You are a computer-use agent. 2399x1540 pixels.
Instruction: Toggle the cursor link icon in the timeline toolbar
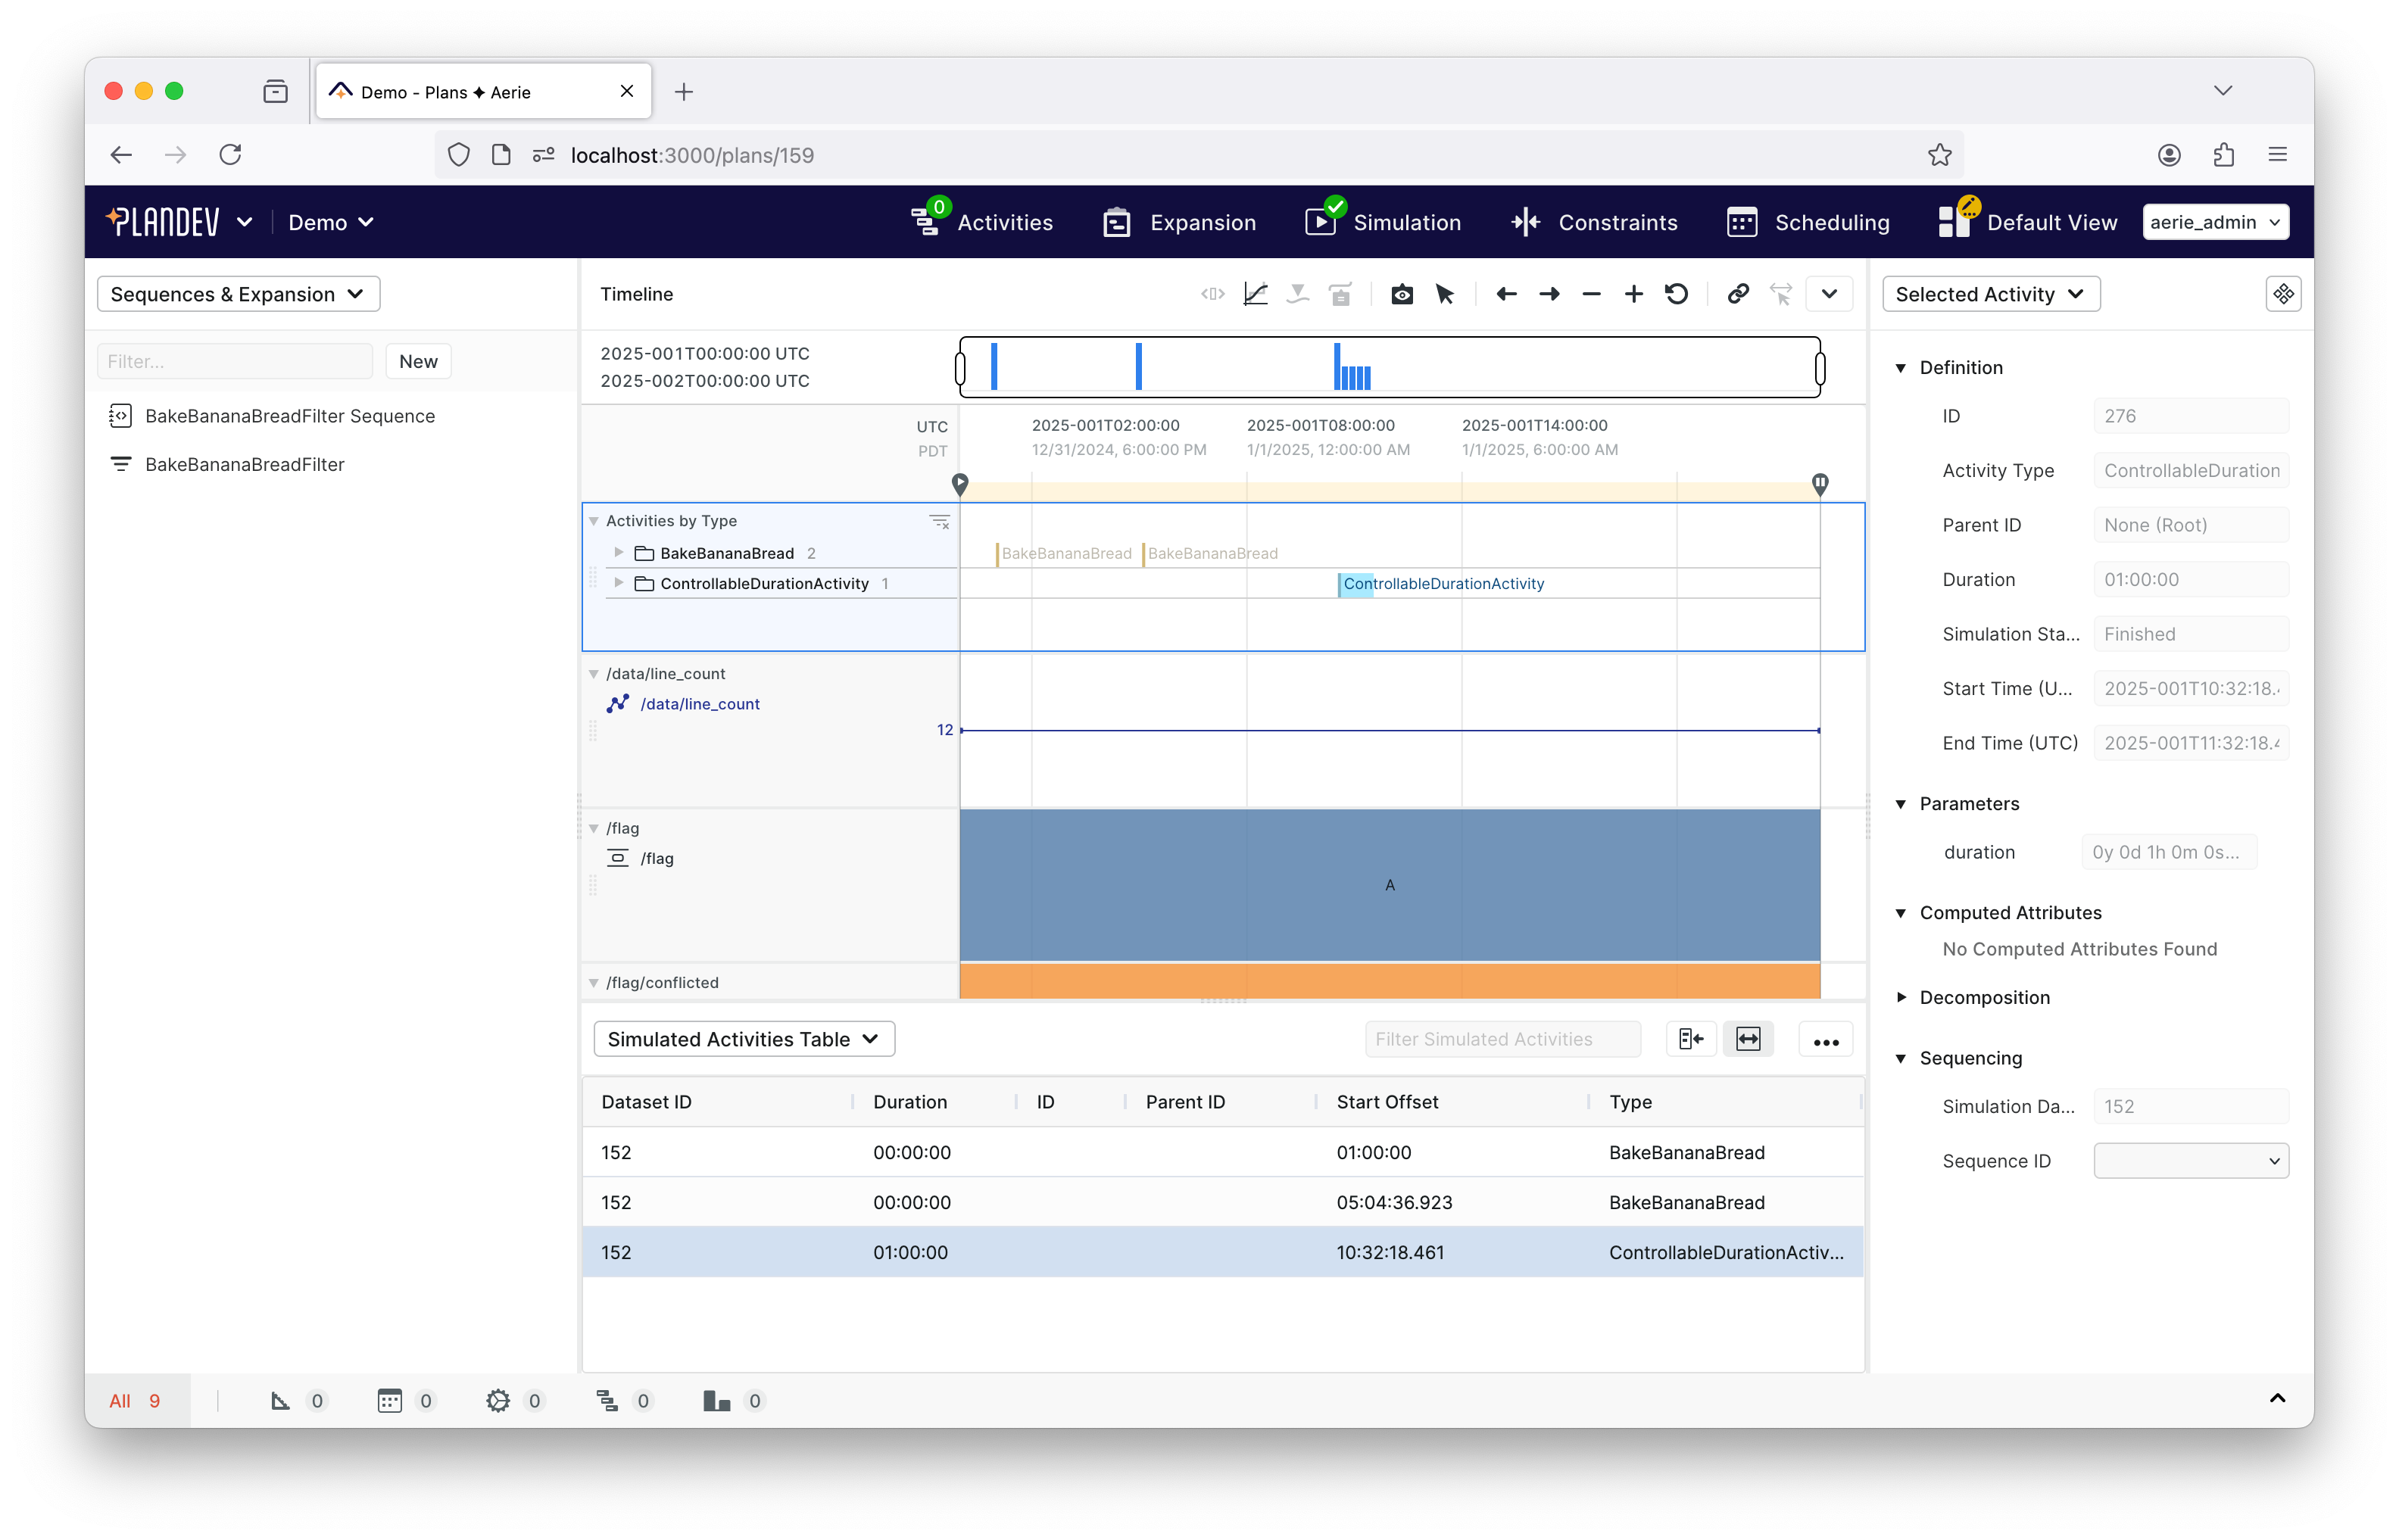1737,294
